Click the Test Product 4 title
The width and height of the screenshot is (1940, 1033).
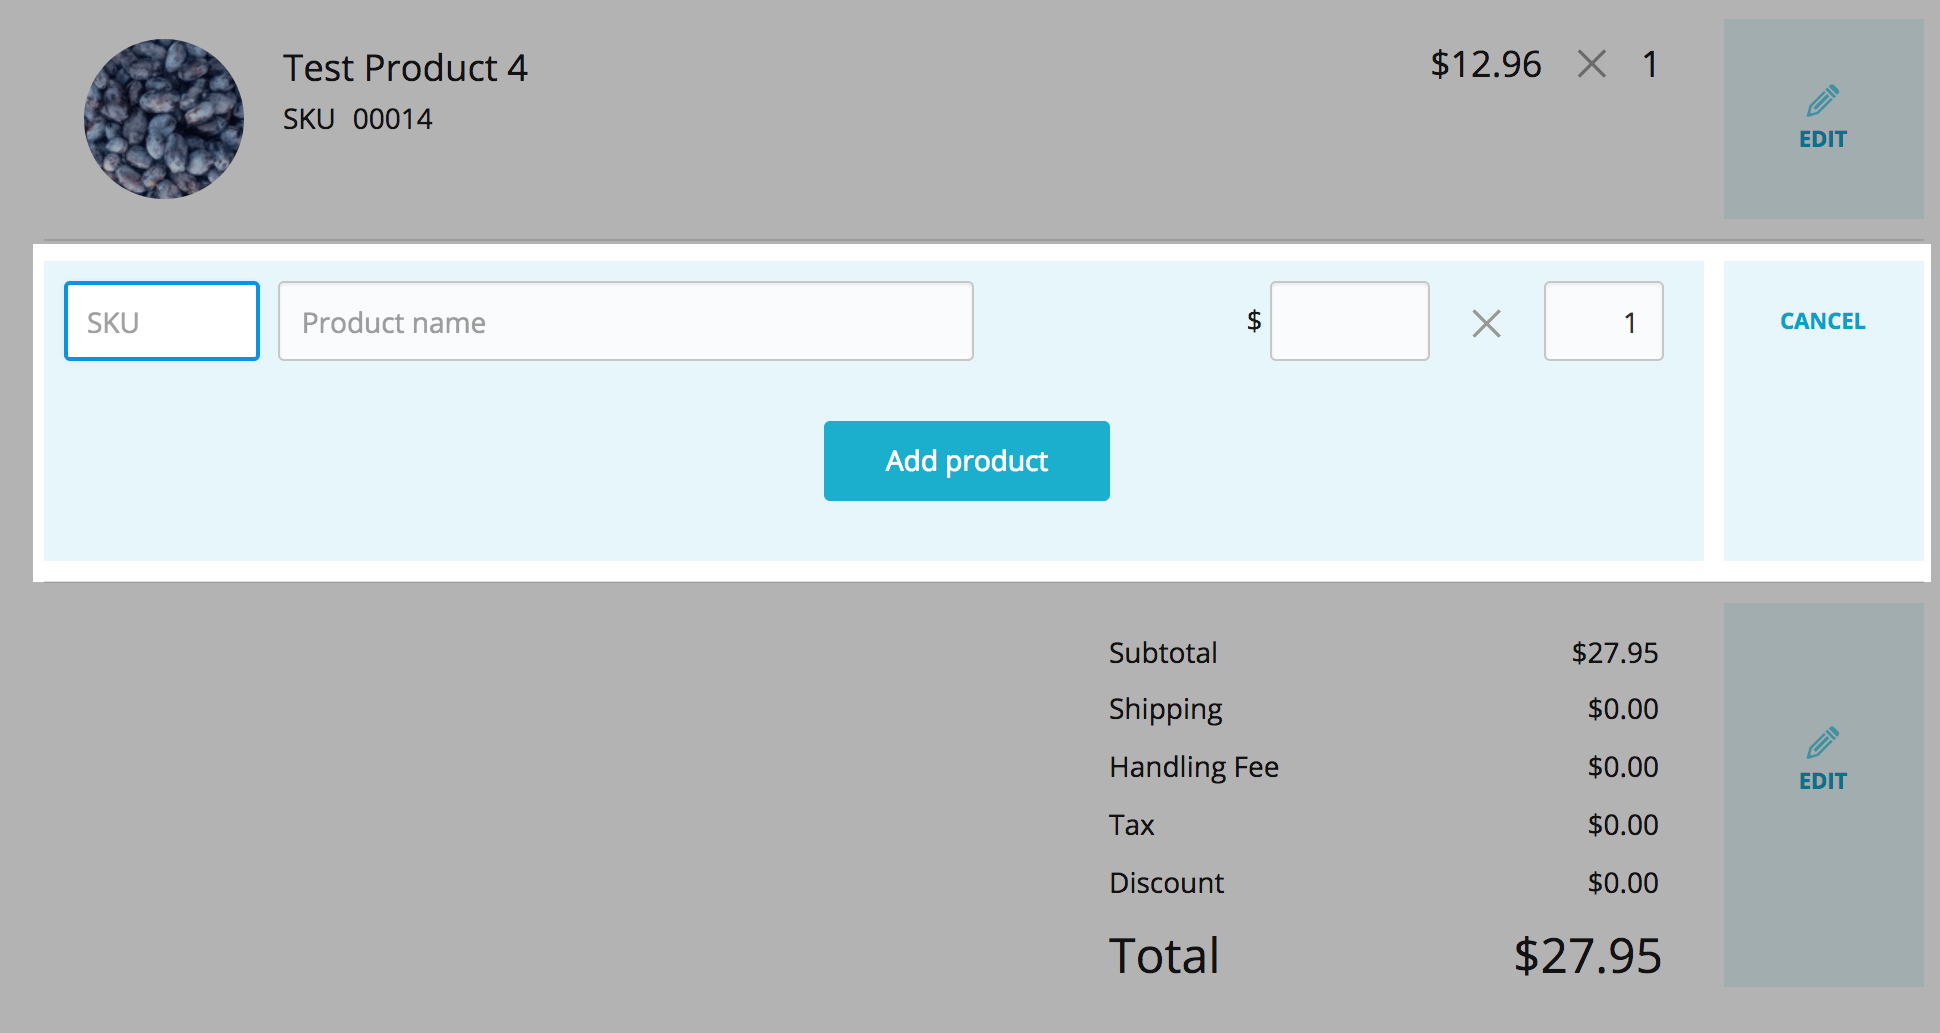(x=405, y=68)
